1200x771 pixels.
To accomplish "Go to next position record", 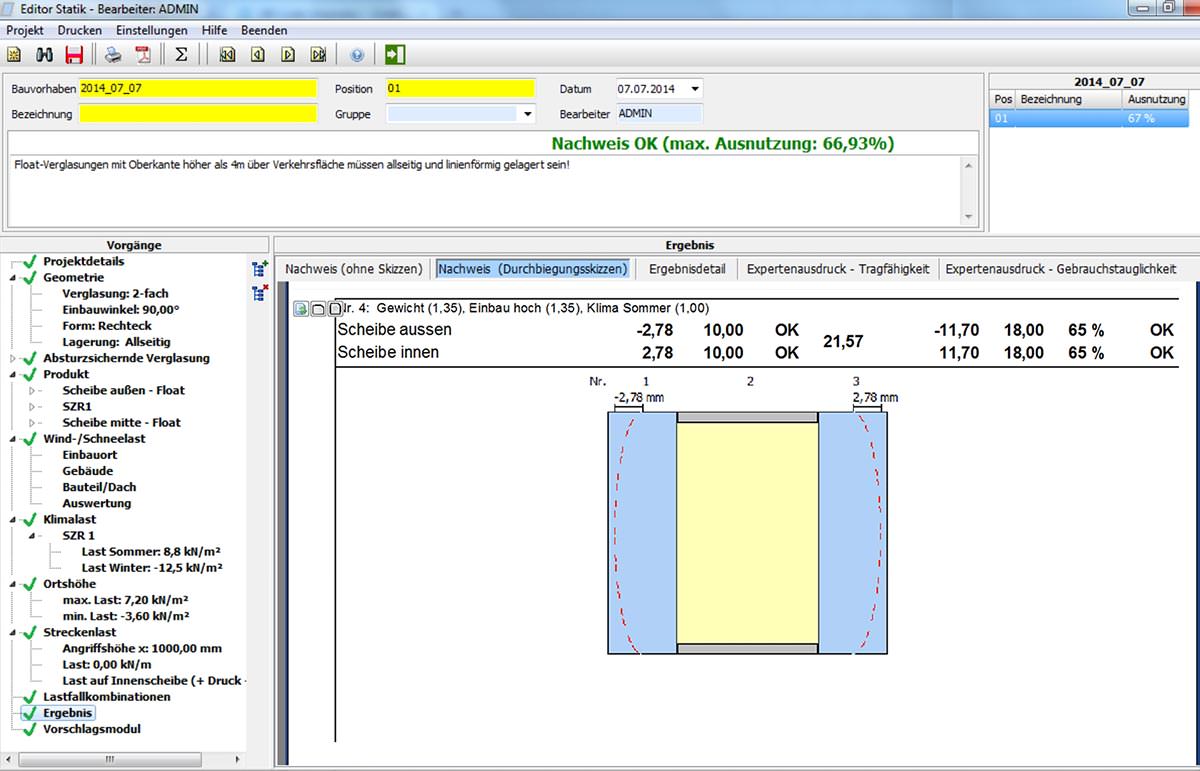I will tap(288, 54).
